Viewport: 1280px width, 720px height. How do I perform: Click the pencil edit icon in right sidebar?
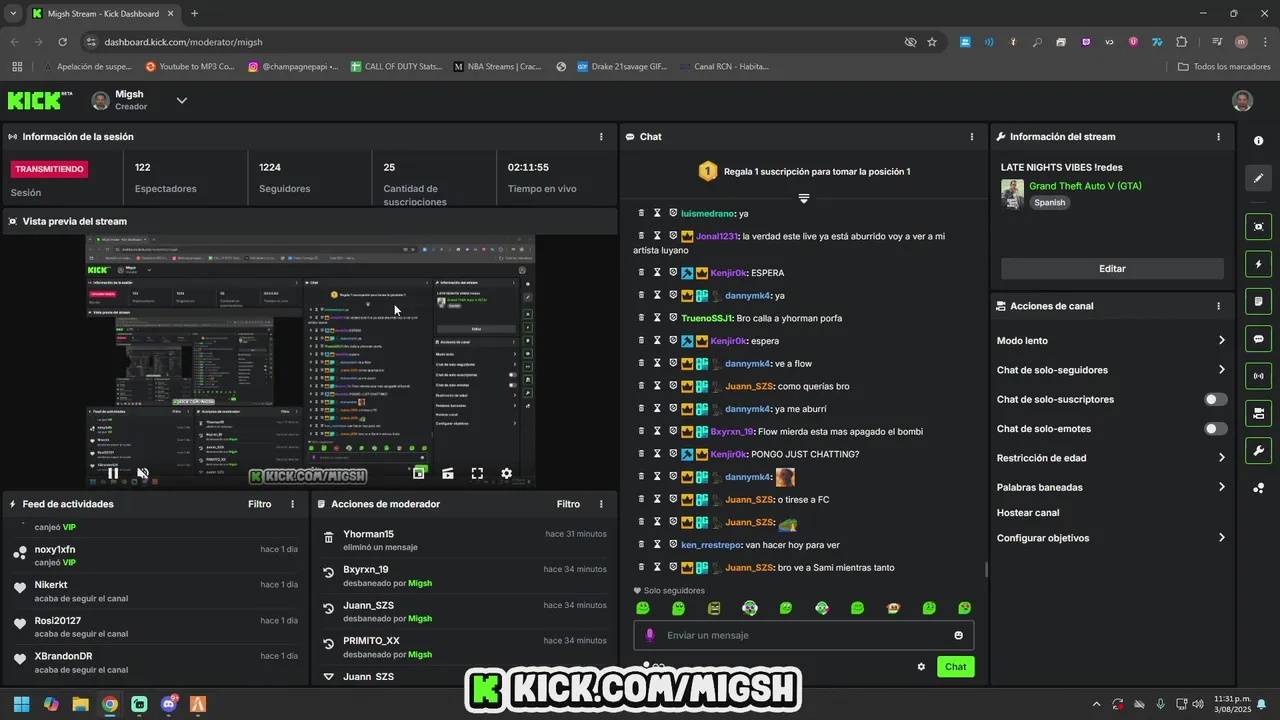coord(1259,178)
